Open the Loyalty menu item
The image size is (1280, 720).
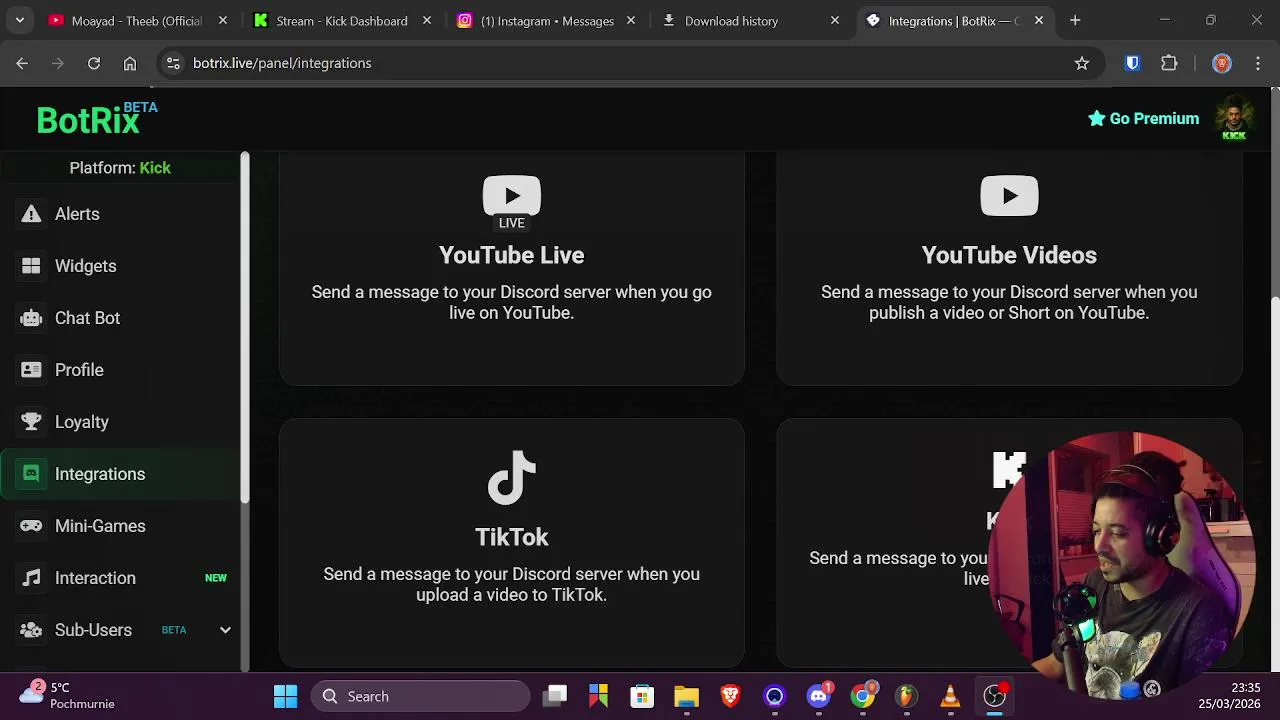tap(120, 422)
